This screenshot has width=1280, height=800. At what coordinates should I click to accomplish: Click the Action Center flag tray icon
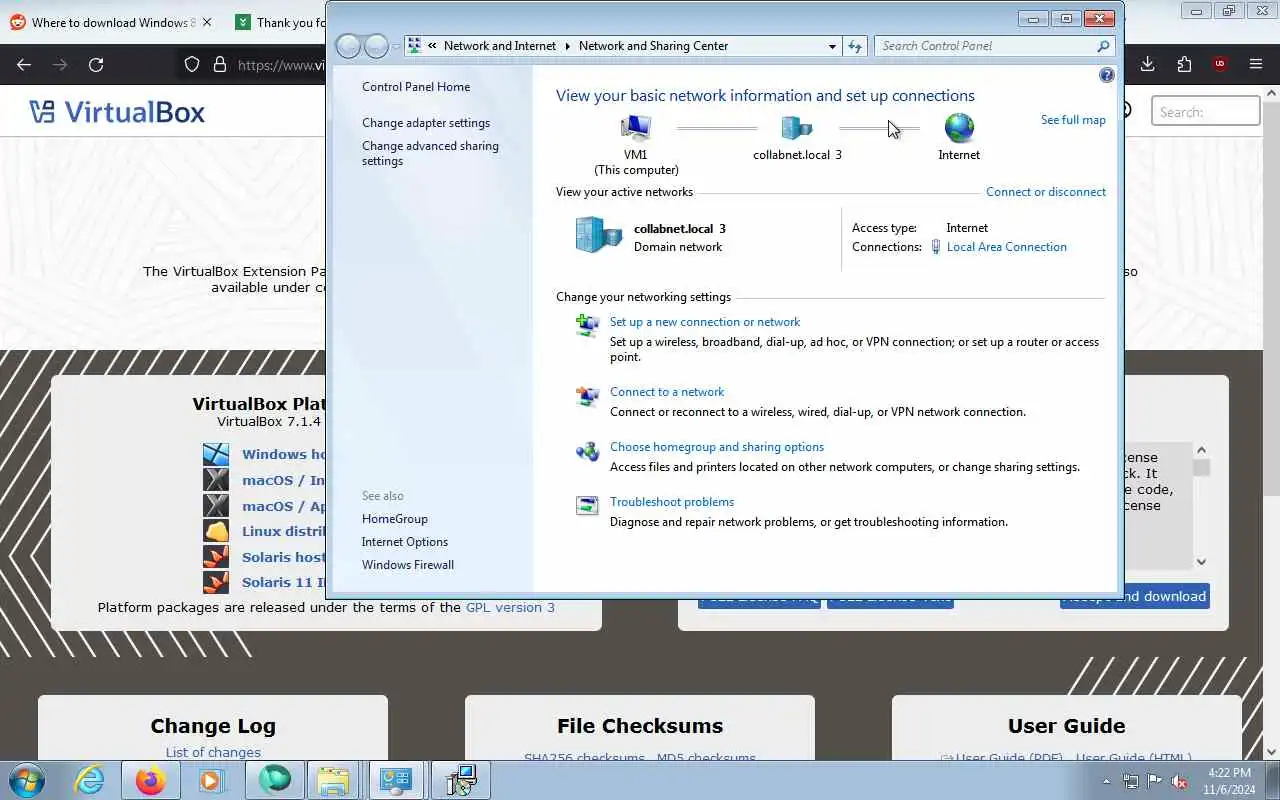[1155, 781]
